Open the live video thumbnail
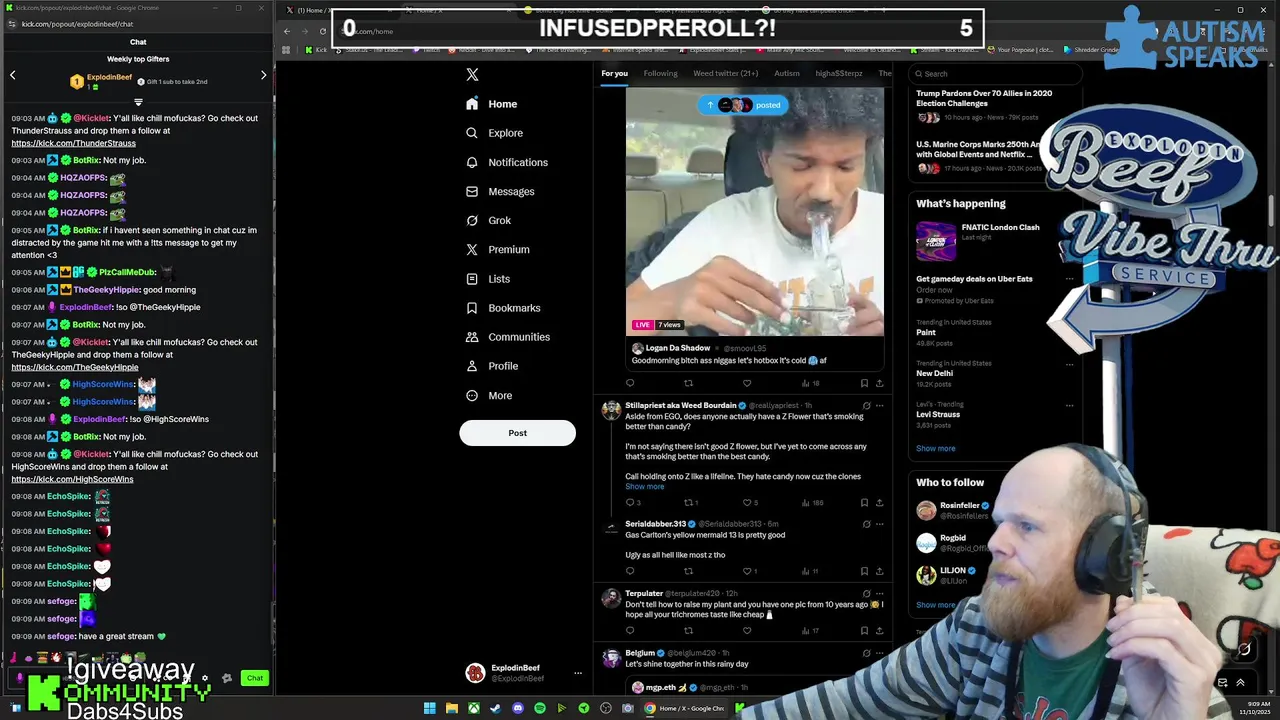The width and height of the screenshot is (1280, 720). pyautogui.click(x=755, y=212)
